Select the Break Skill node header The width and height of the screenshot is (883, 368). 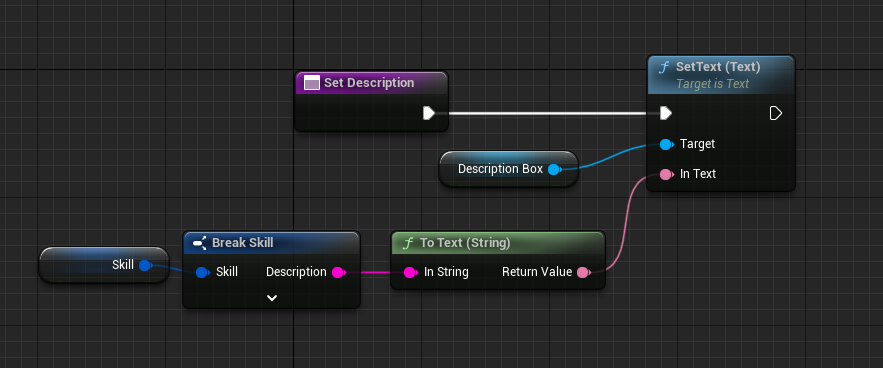(x=271, y=243)
